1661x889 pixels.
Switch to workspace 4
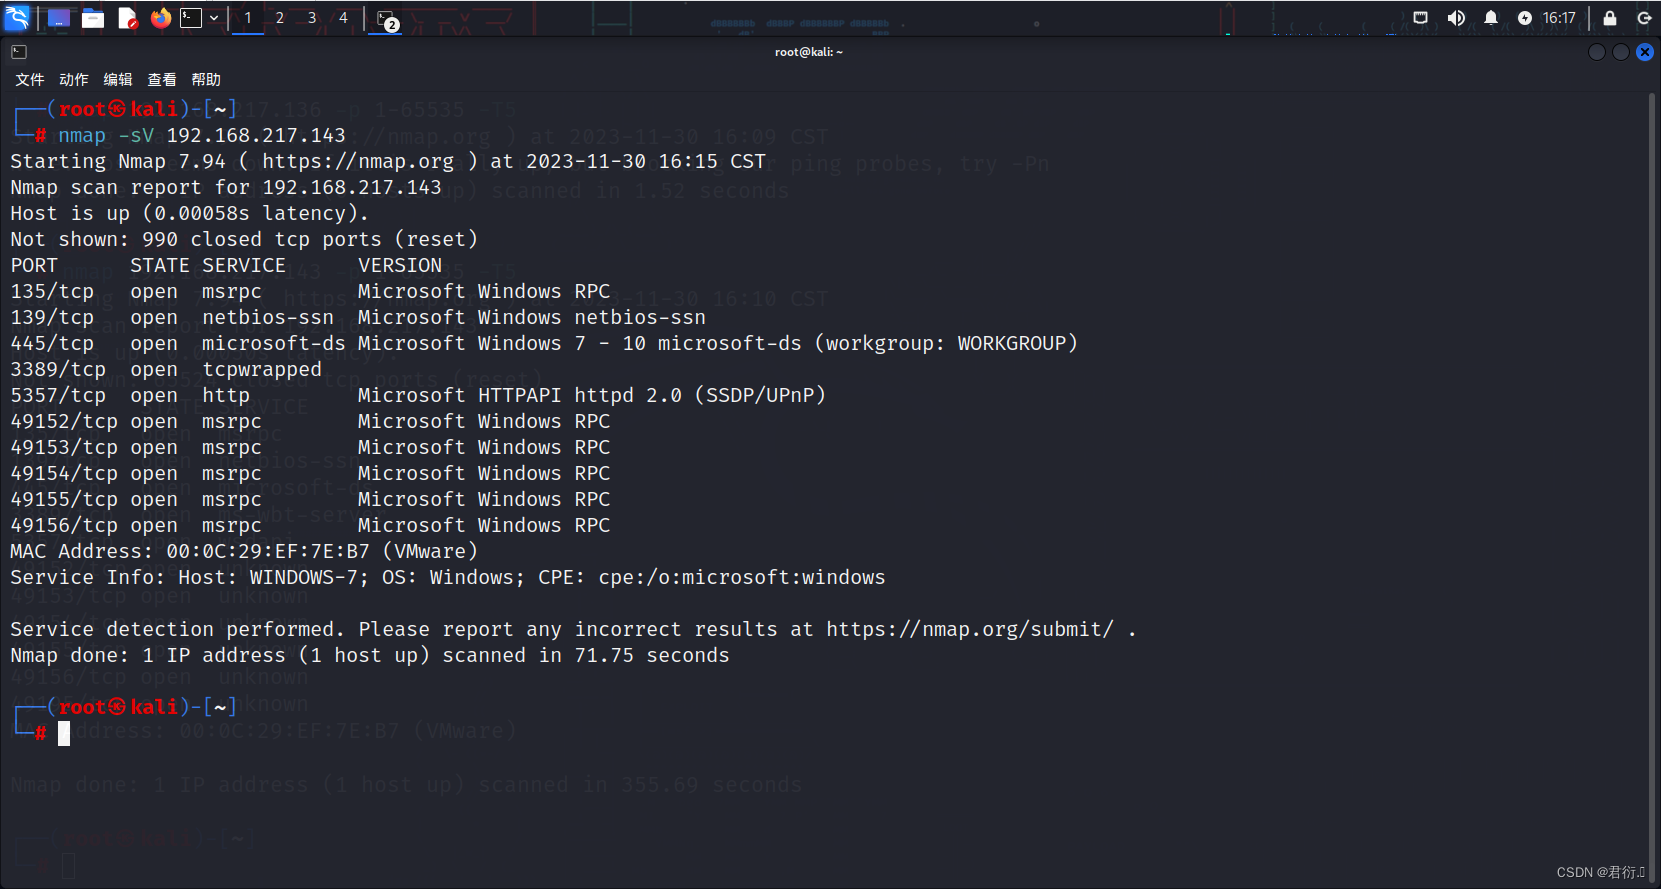click(x=343, y=18)
